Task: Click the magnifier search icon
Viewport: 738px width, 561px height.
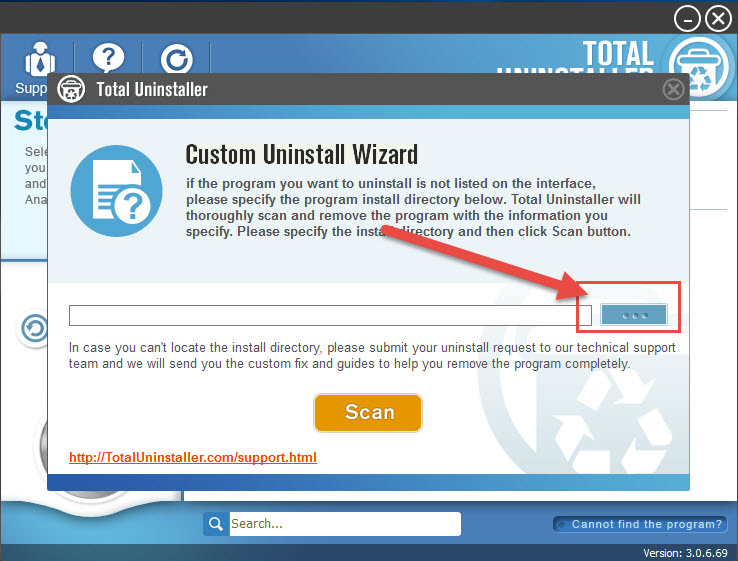Action: tap(216, 524)
